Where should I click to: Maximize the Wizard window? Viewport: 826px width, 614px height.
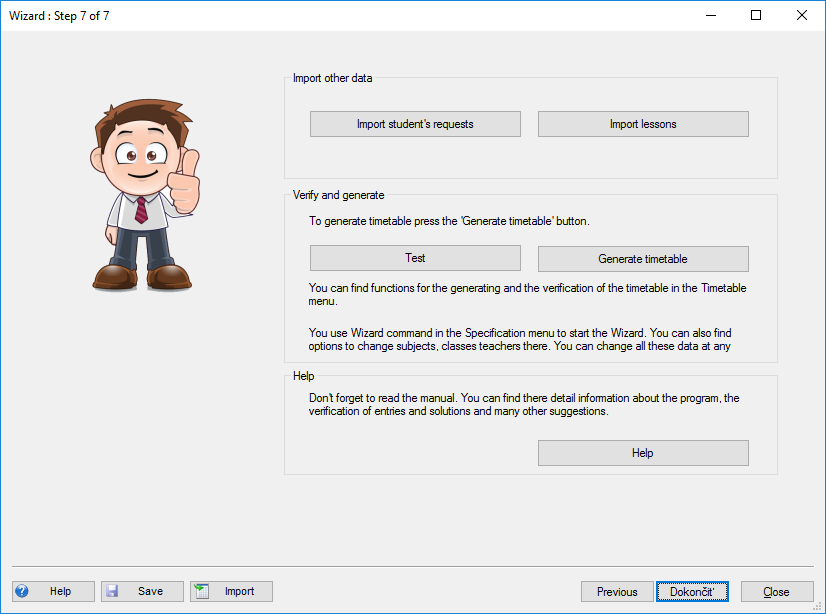click(x=756, y=15)
